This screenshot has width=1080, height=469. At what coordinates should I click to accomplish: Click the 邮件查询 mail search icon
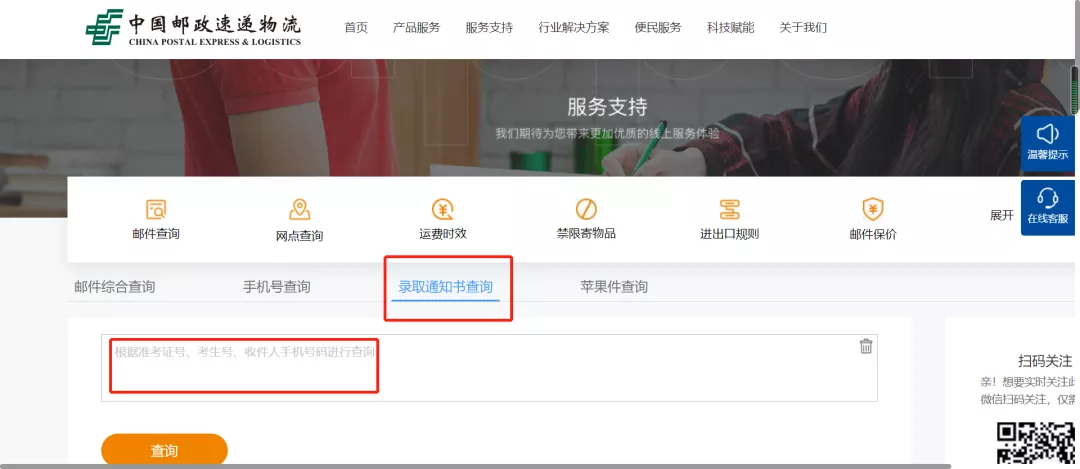tap(156, 210)
